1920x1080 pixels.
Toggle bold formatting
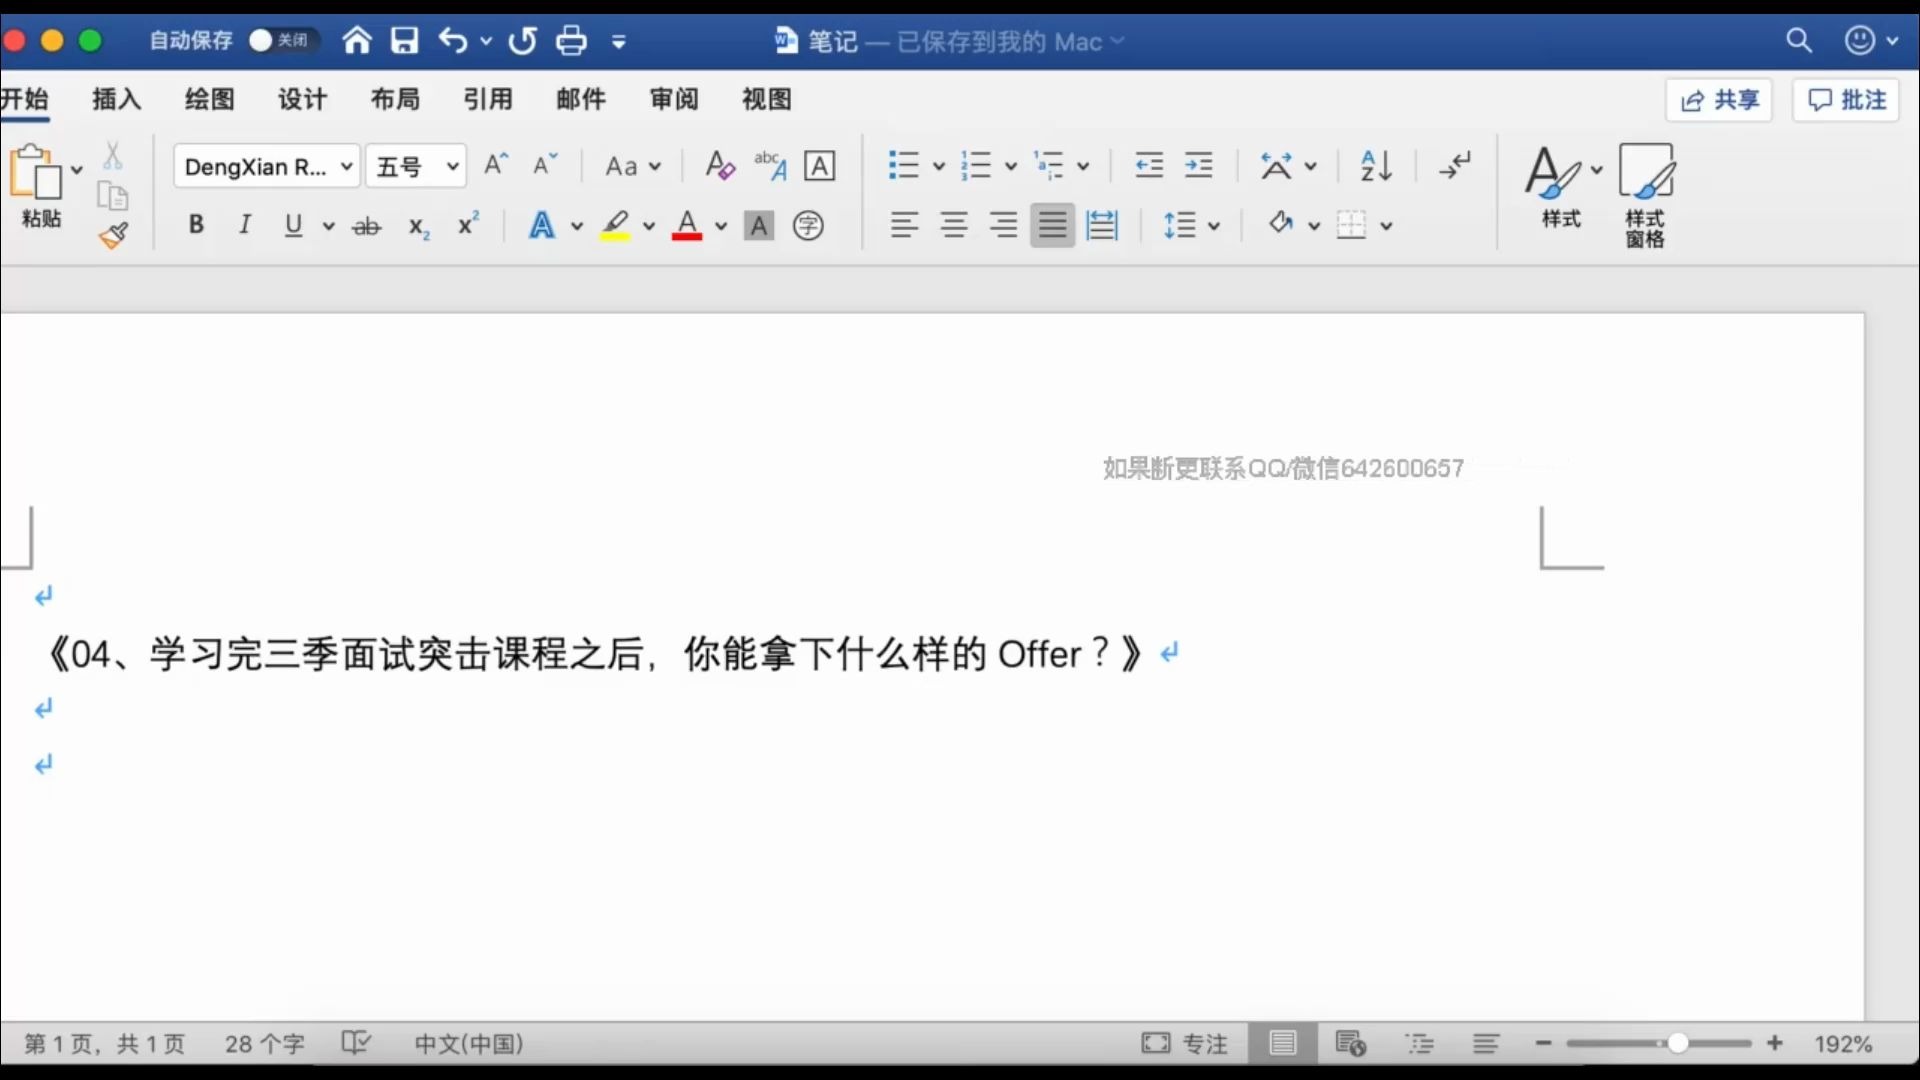pos(196,225)
